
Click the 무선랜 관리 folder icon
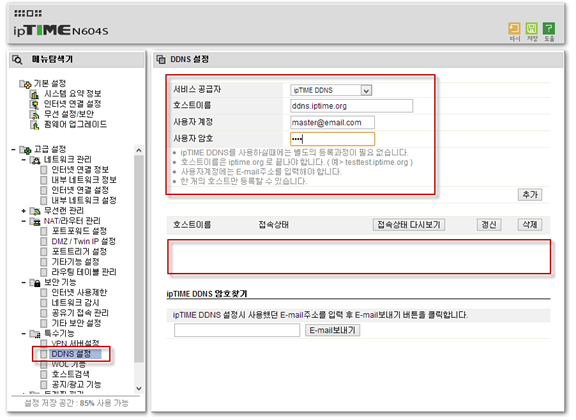pos(35,211)
